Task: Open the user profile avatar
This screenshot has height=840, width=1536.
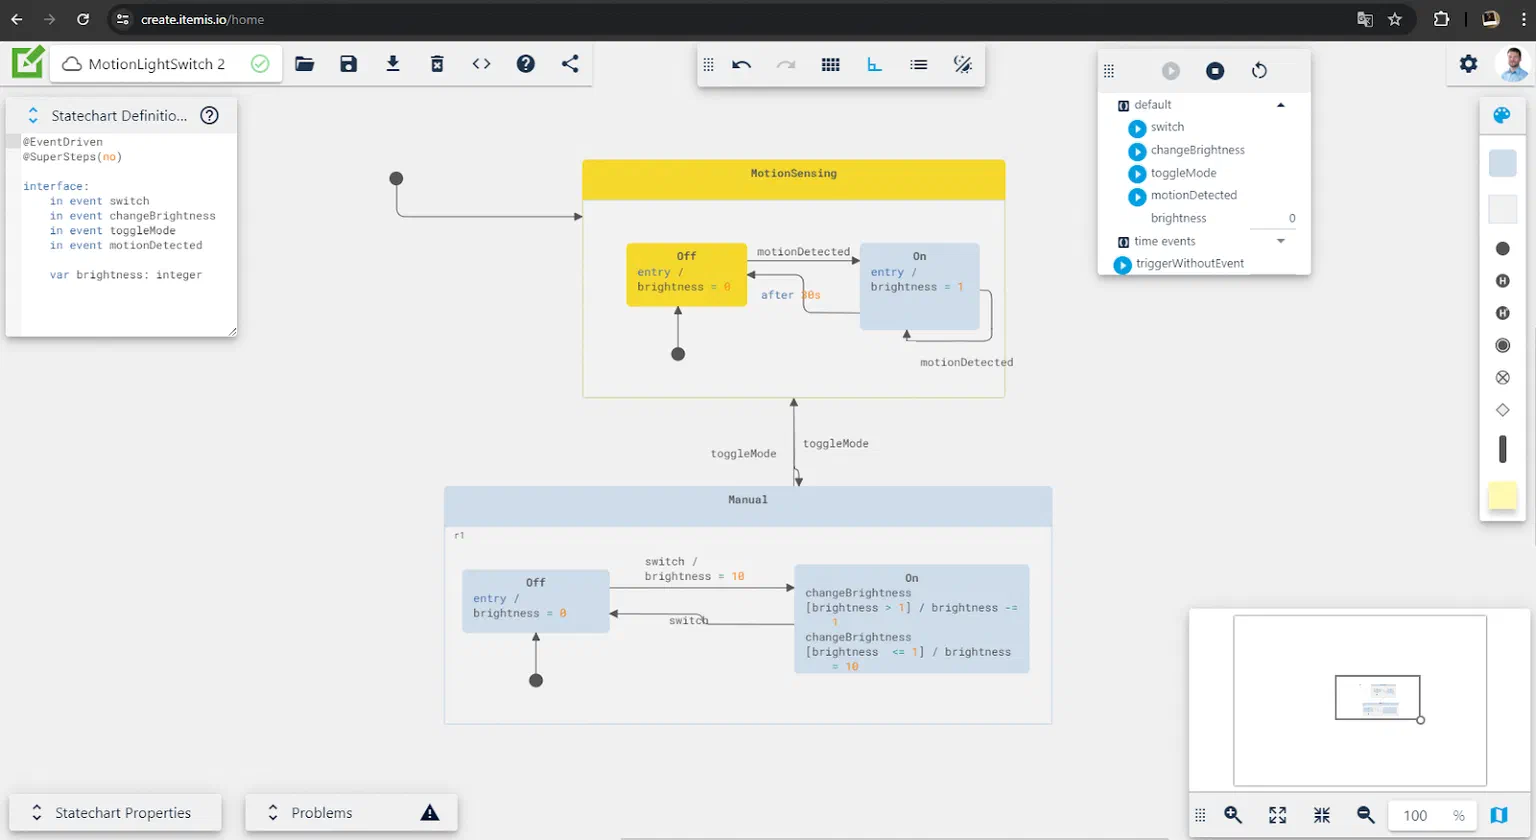Action: [x=1513, y=64]
